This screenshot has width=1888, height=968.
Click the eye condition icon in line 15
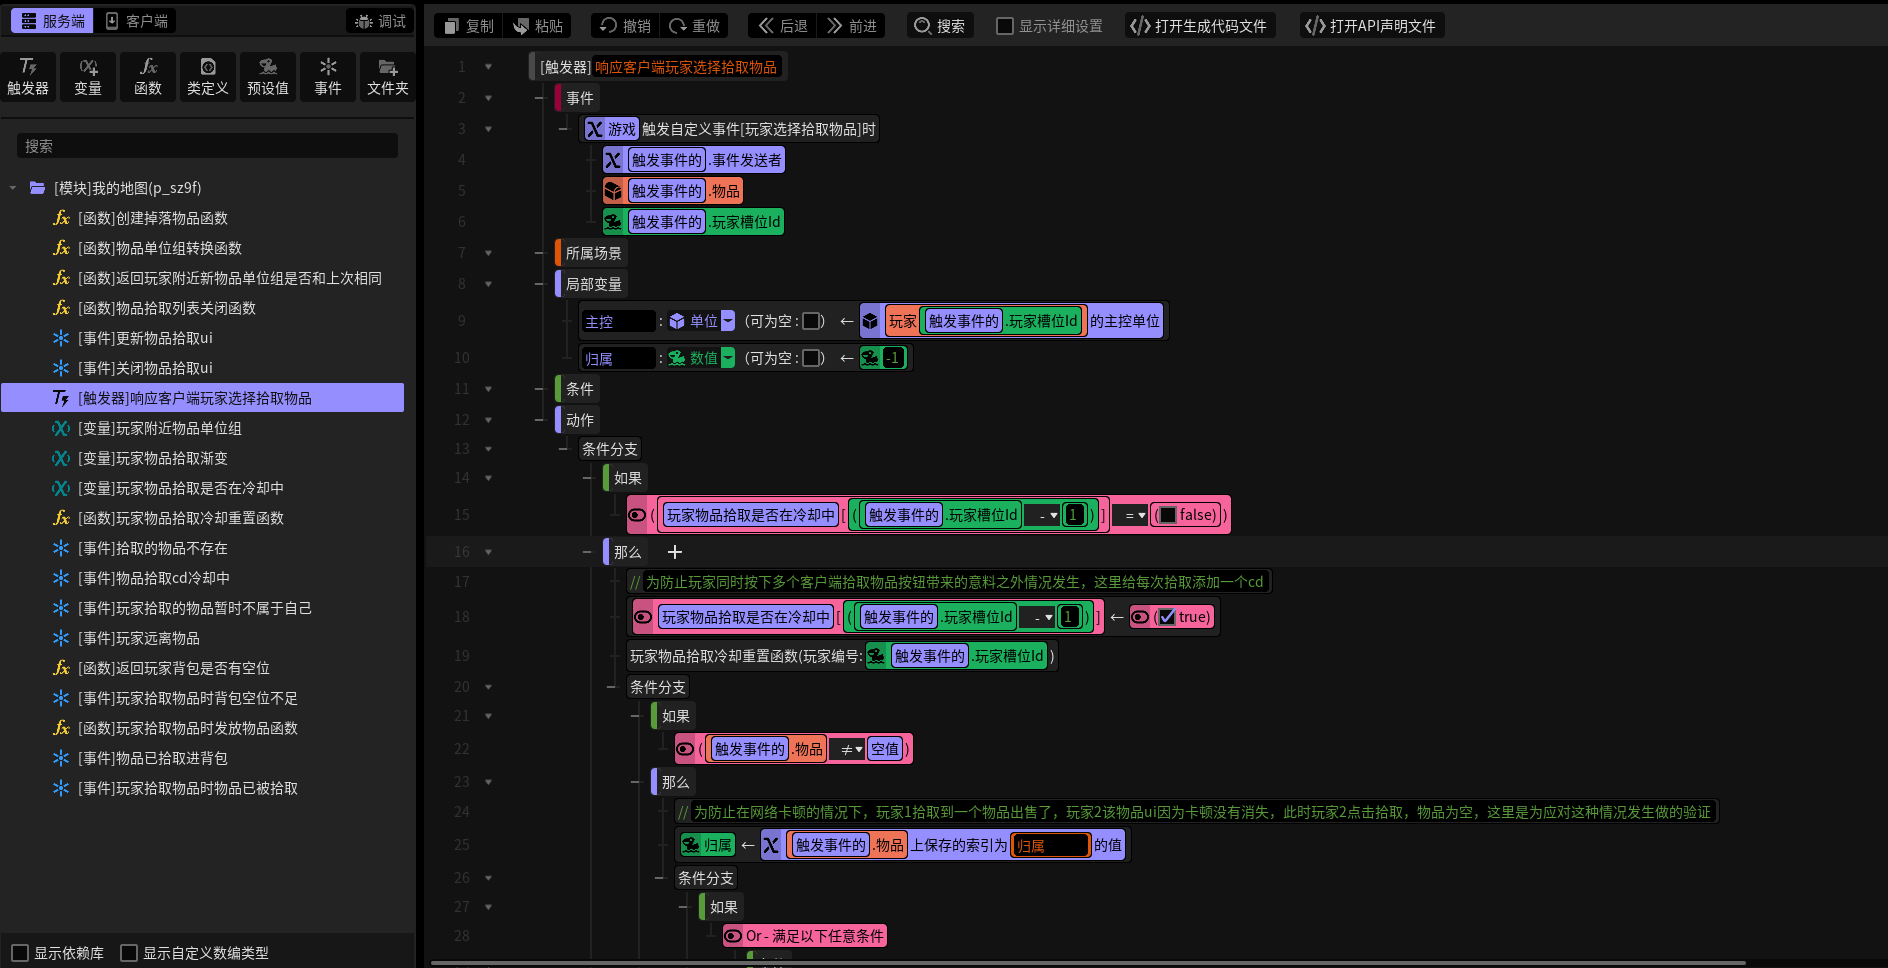click(x=637, y=515)
